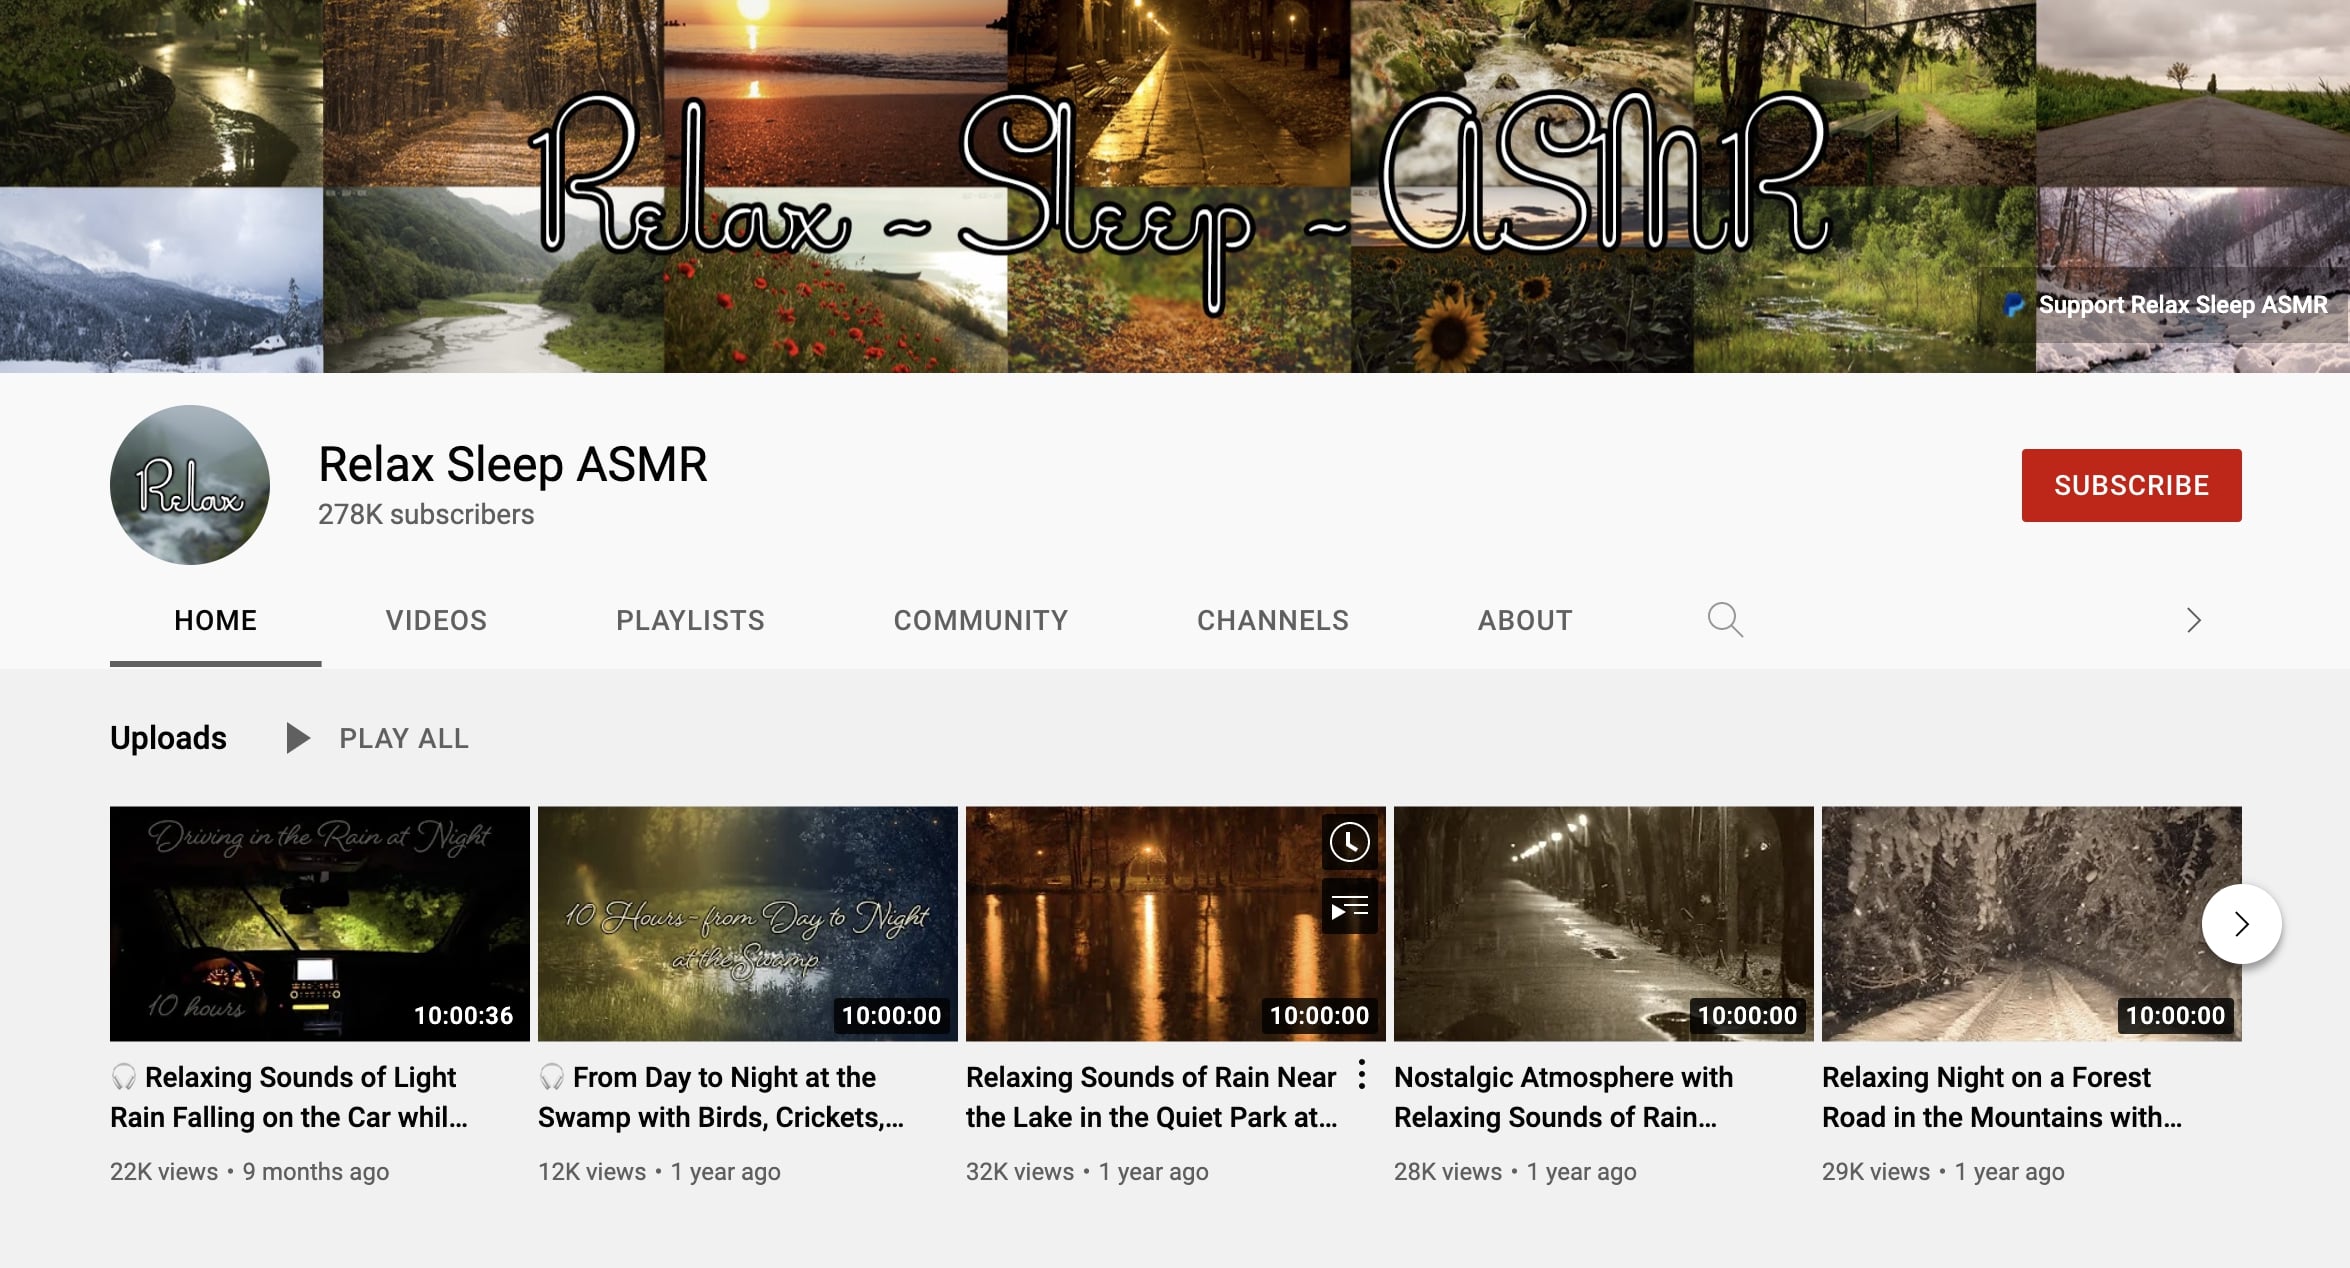This screenshot has width=2350, height=1268.
Task: Click the Relax Sleep ASMR channel avatar
Action: click(x=189, y=483)
